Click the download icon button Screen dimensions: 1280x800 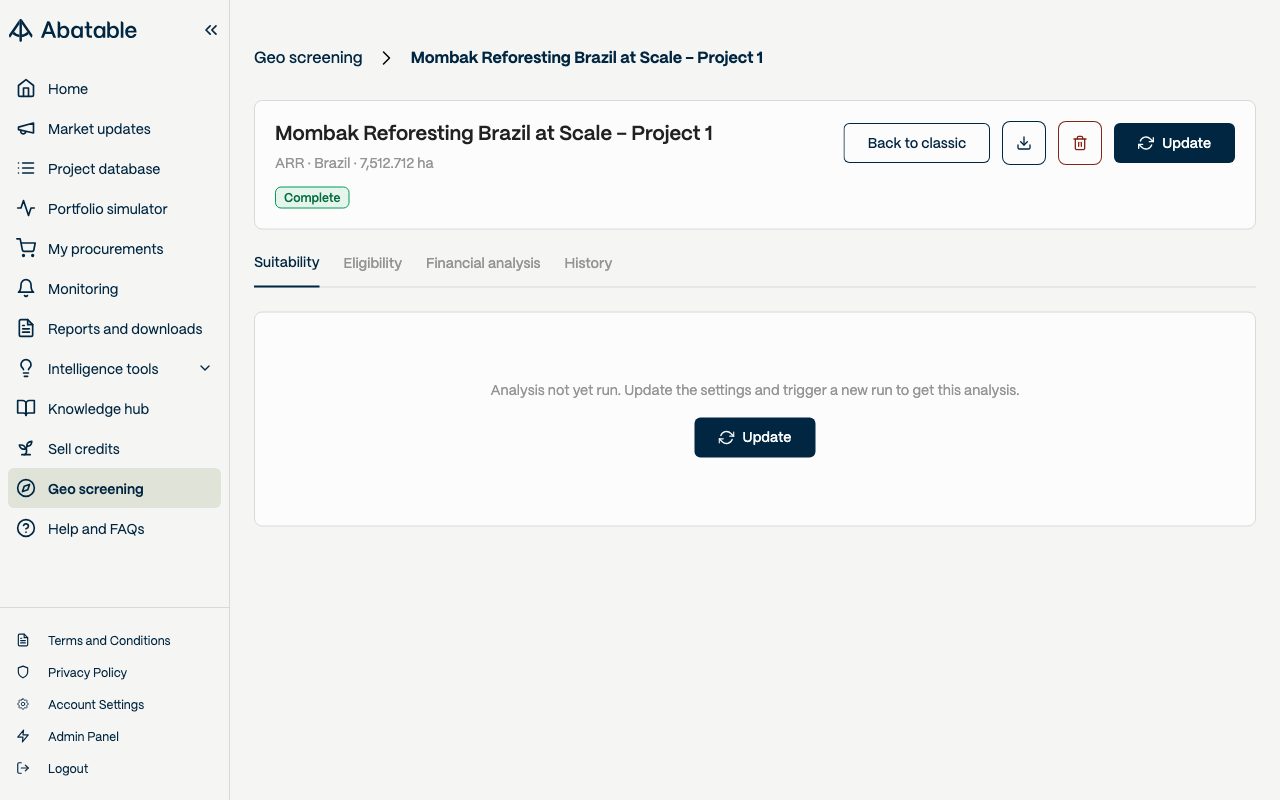click(x=1024, y=143)
